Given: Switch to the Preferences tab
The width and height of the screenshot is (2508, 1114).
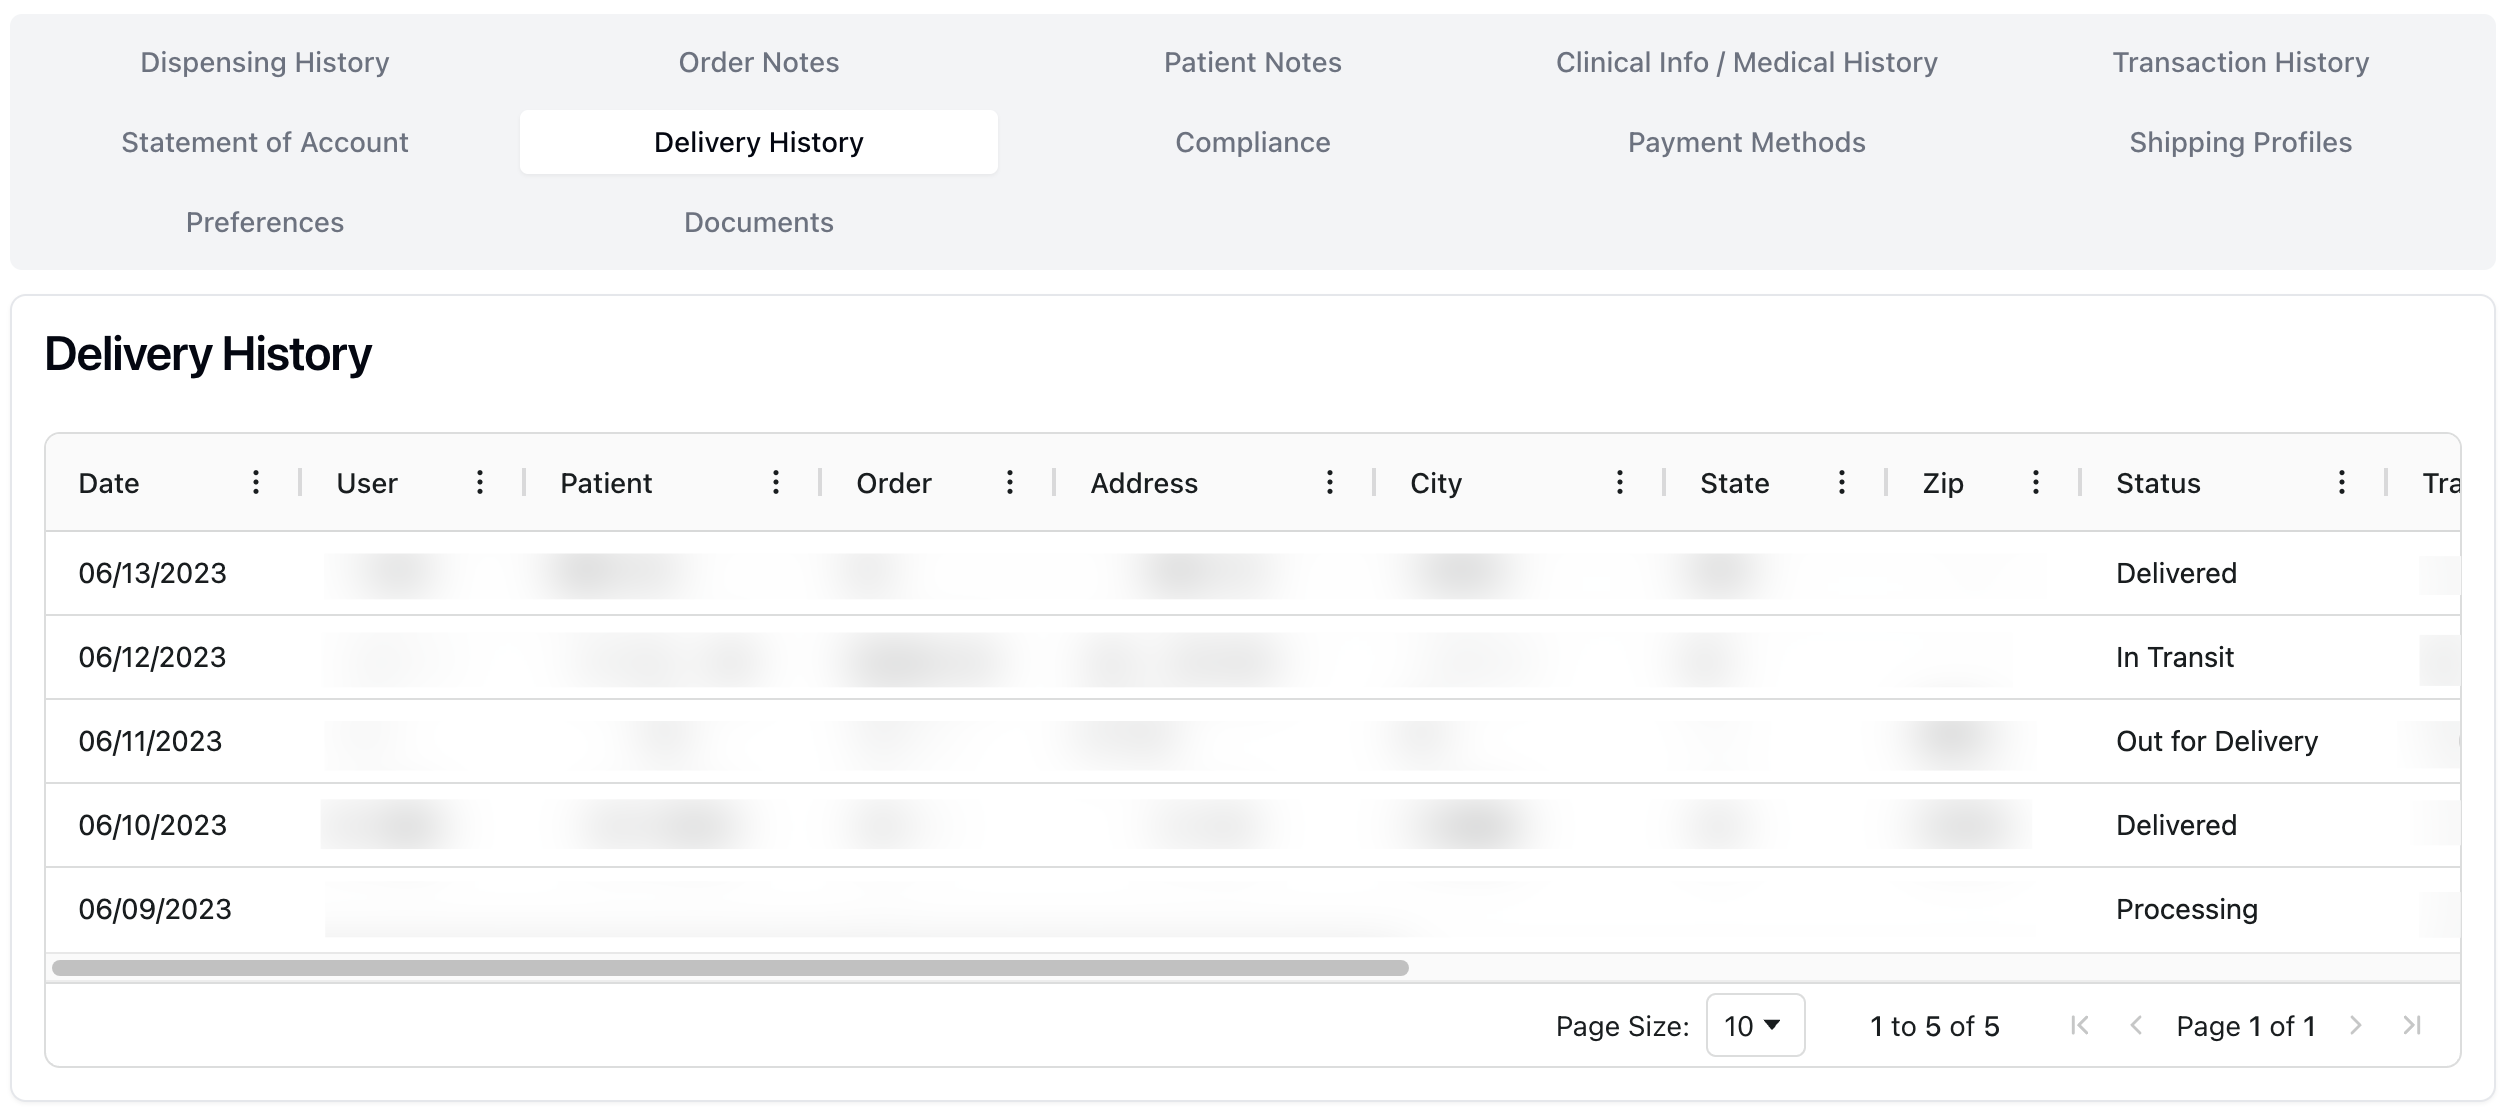Looking at the screenshot, I should pos(264,222).
